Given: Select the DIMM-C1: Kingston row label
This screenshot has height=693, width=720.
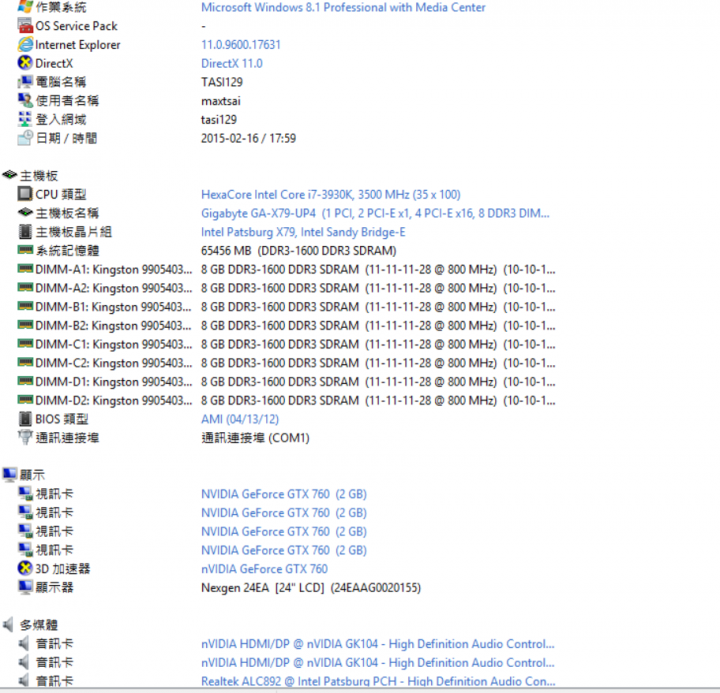Looking at the screenshot, I should coord(114,344).
